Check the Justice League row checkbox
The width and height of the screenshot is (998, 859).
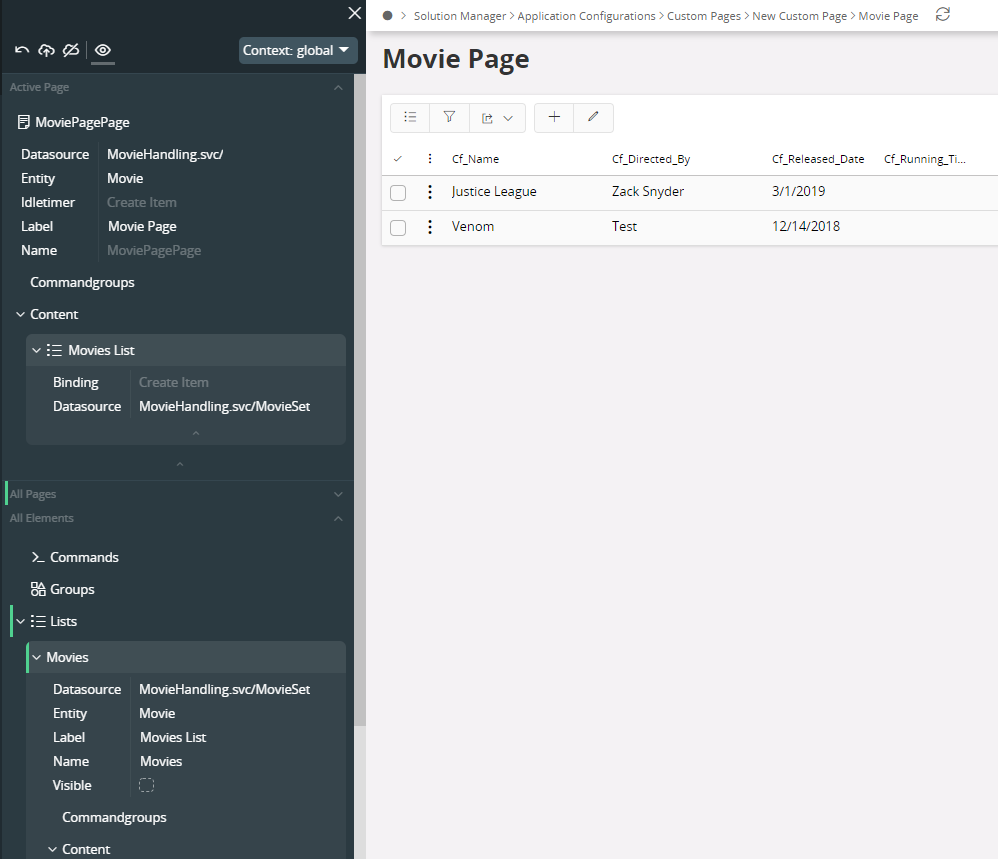click(398, 192)
